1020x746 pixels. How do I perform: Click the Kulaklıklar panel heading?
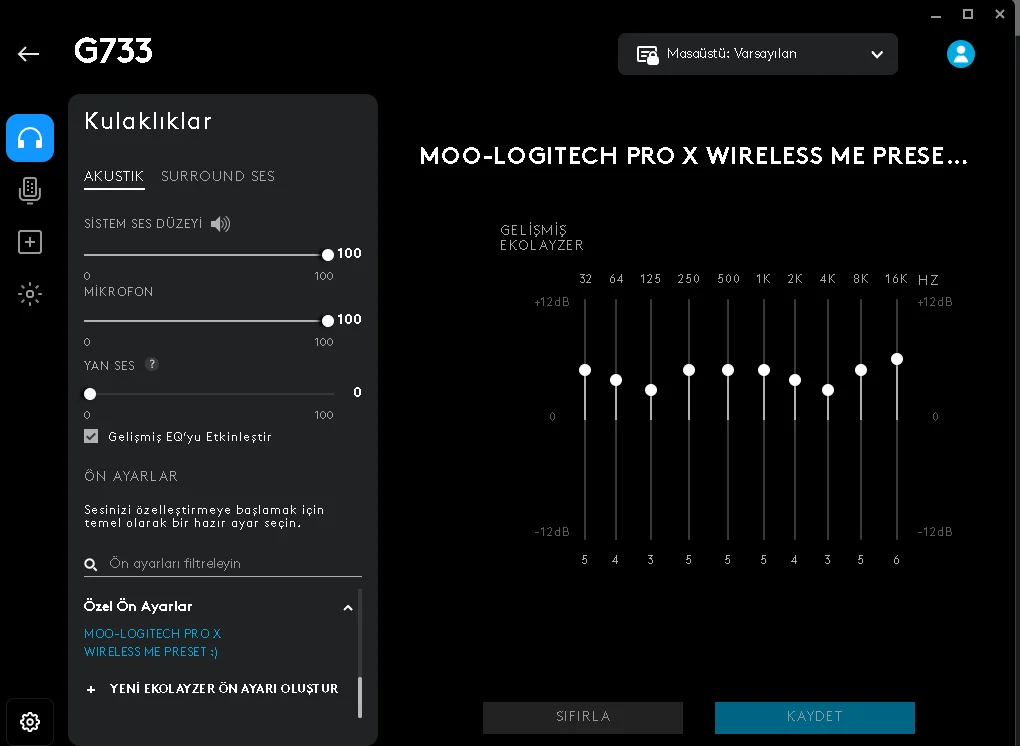[148, 121]
